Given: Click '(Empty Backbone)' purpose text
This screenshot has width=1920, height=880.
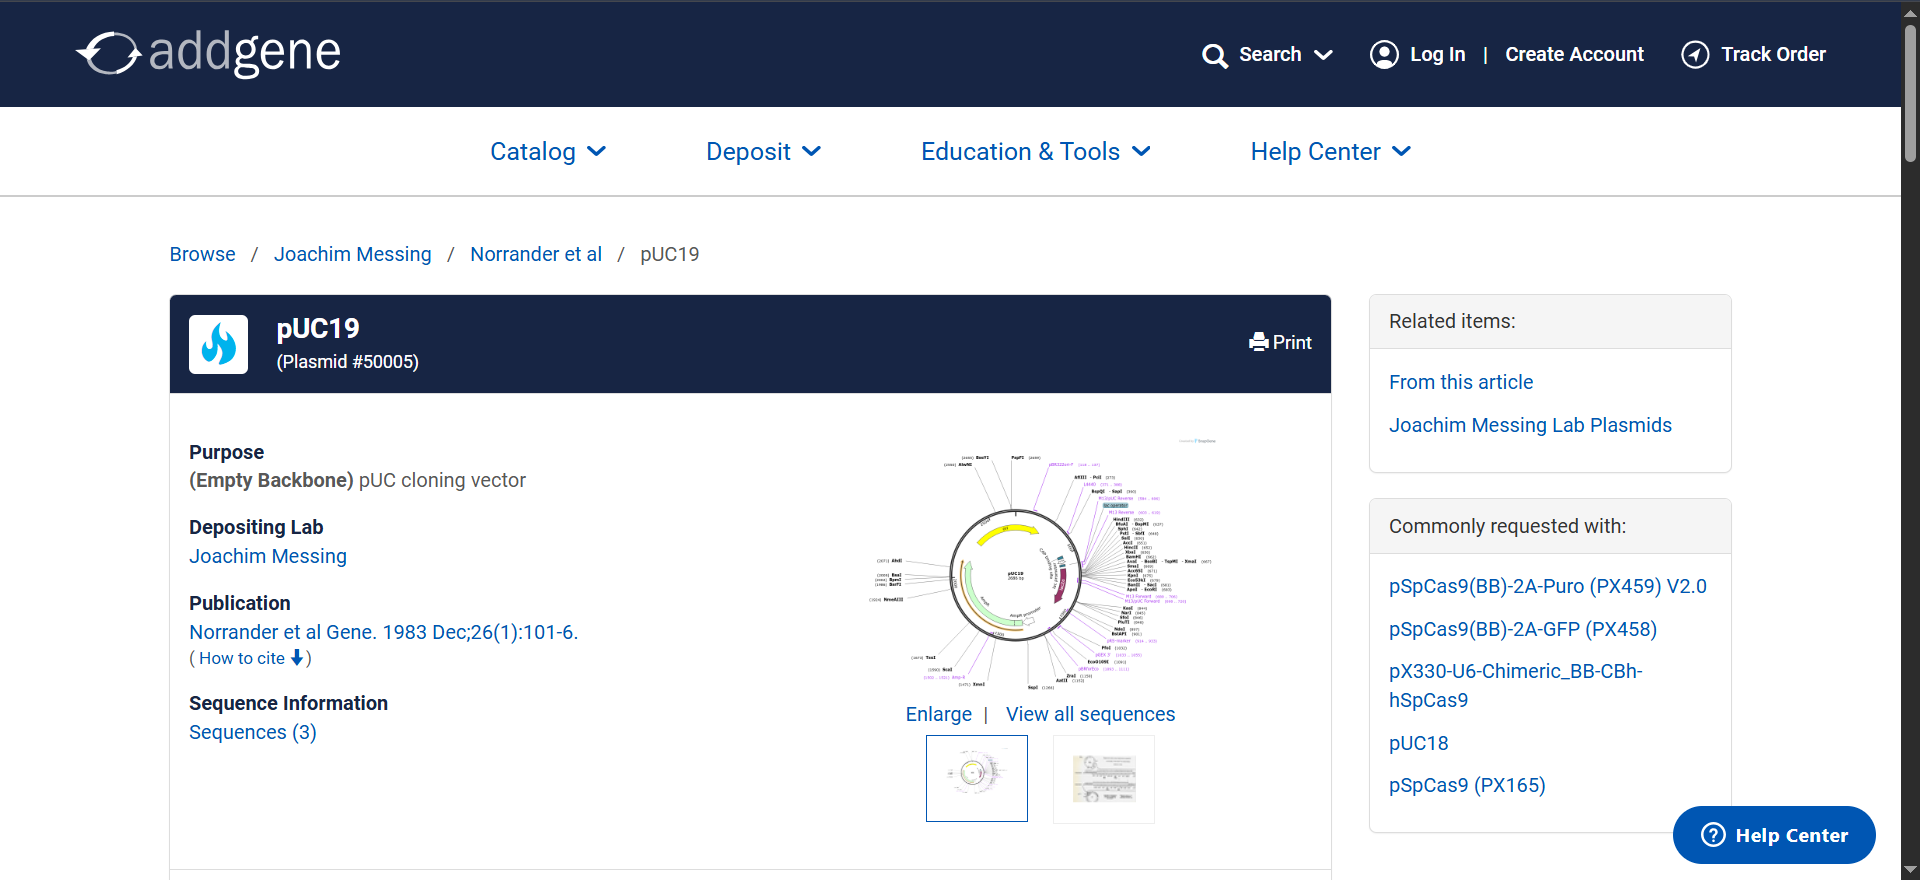Looking at the screenshot, I should click(x=271, y=480).
